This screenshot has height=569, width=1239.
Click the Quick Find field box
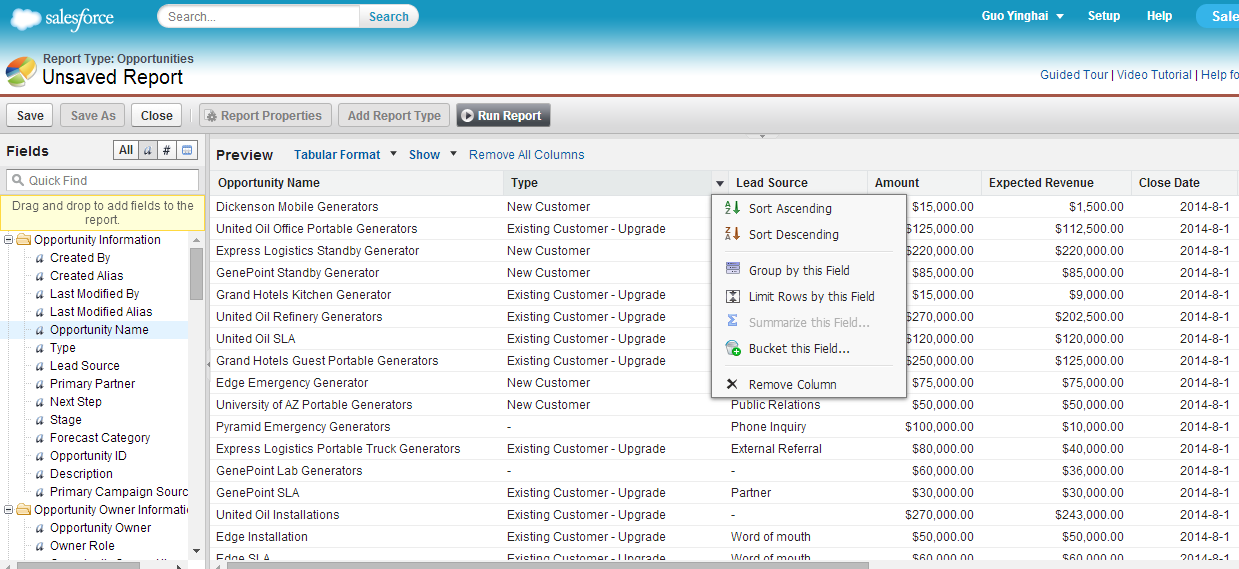(x=103, y=180)
